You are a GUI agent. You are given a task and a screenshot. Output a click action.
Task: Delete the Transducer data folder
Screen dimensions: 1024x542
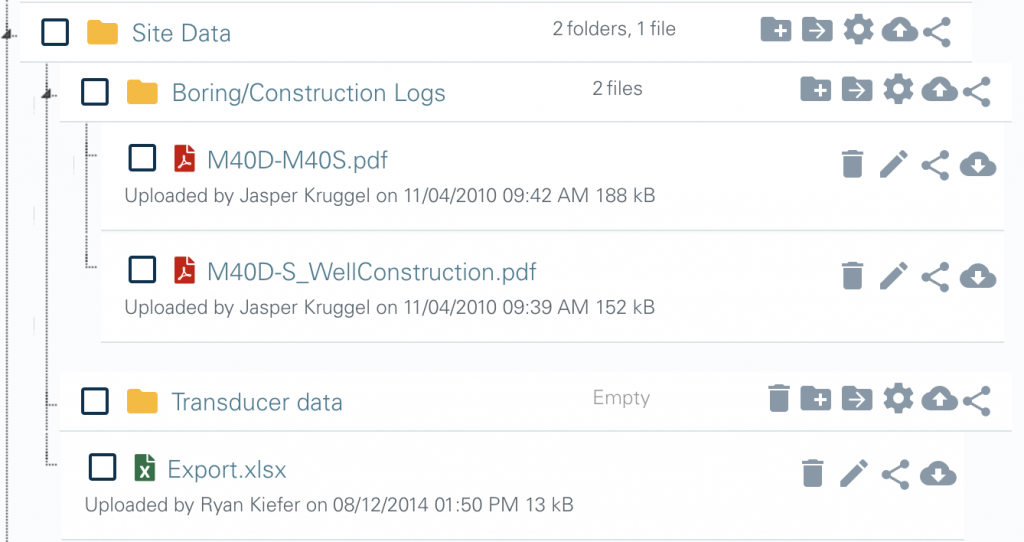point(778,398)
